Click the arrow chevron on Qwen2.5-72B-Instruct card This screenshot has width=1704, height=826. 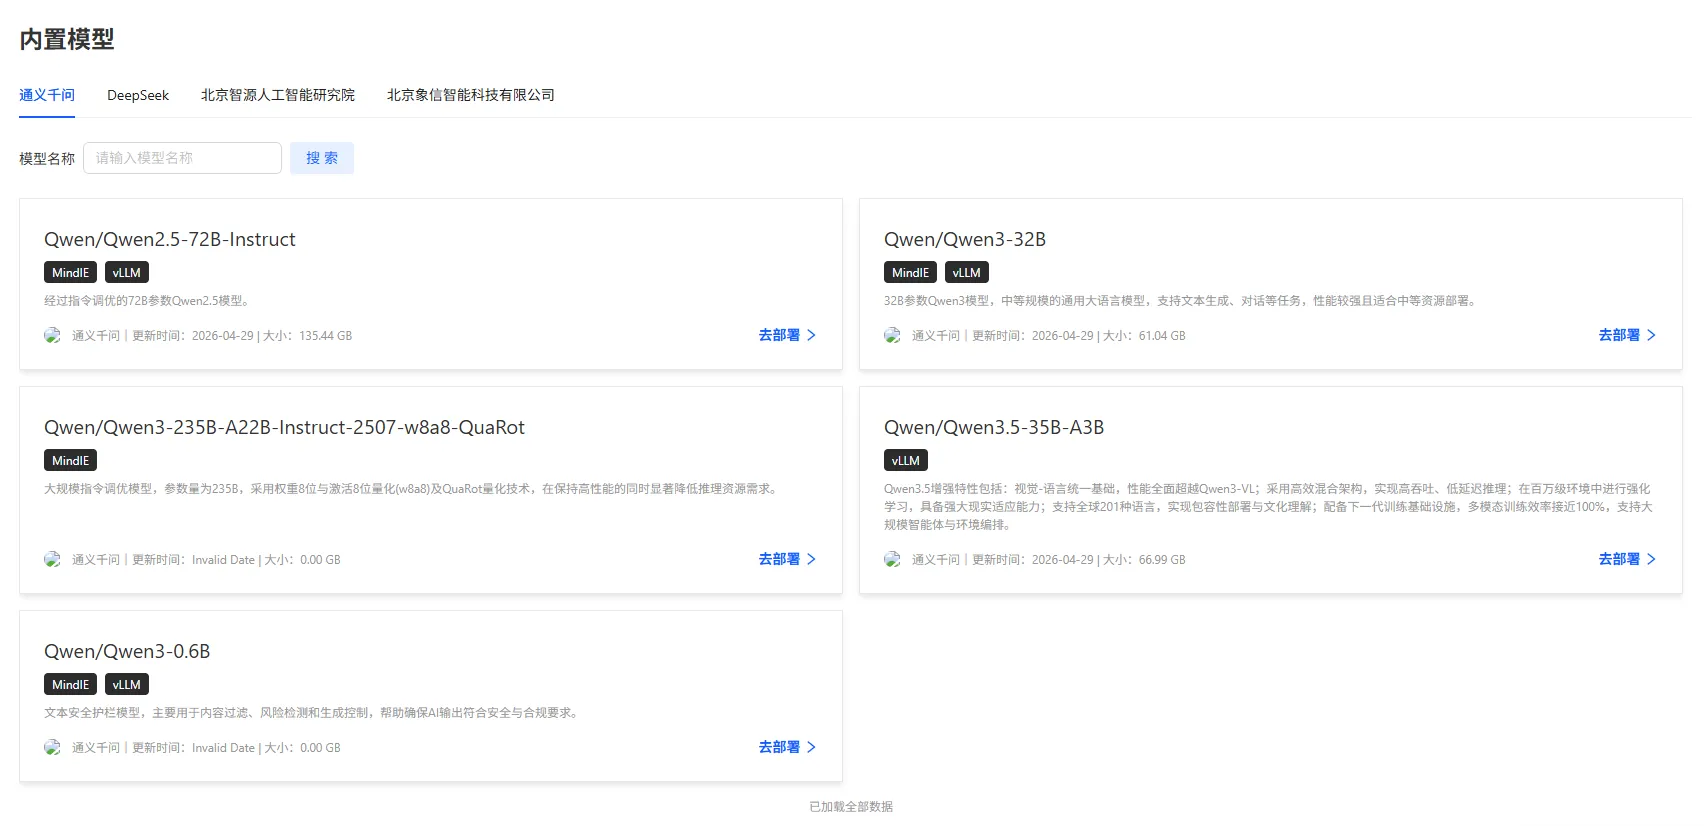[x=811, y=335]
